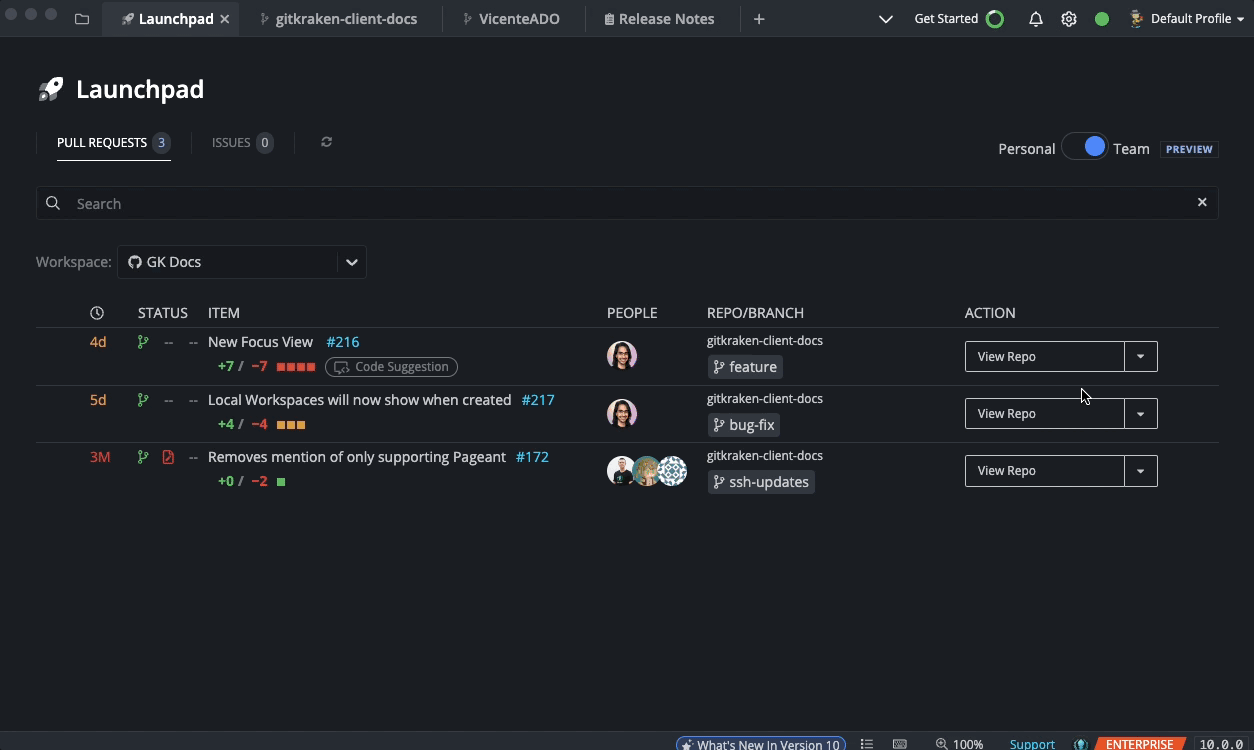
Task: Open the Workspace GK Docs dropdown
Action: pyautogui.click(x=242, y=262)
